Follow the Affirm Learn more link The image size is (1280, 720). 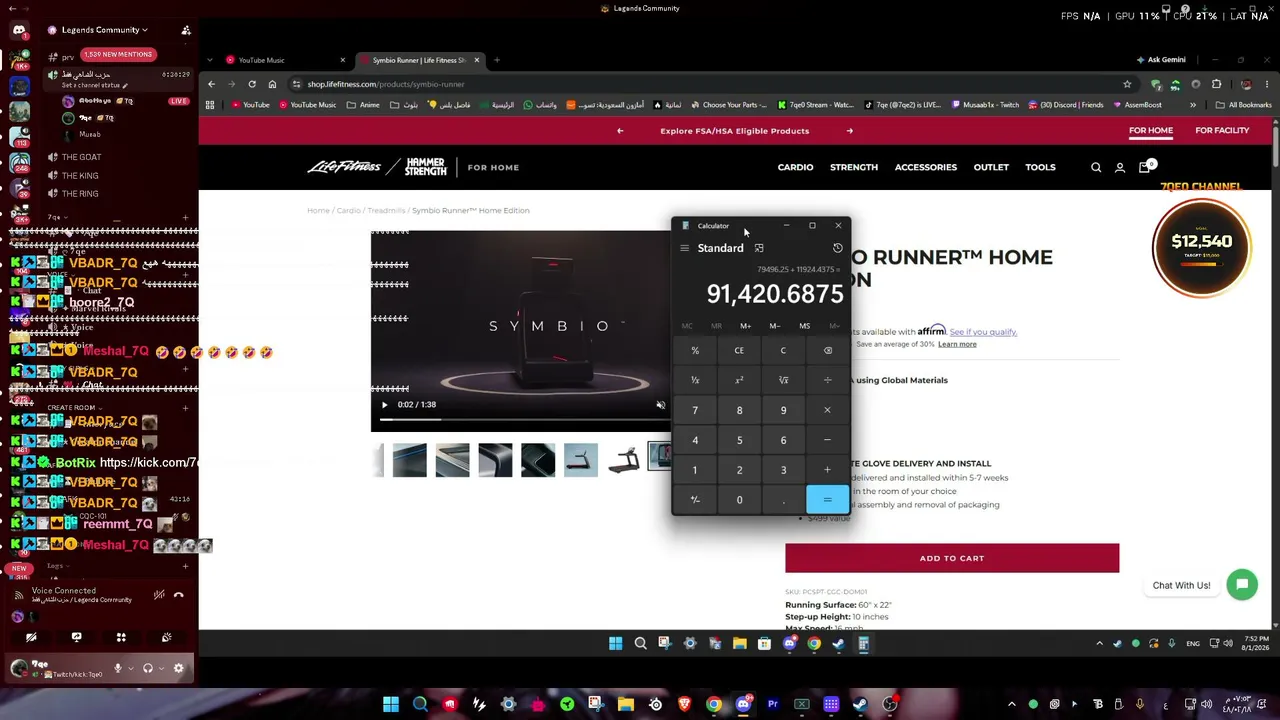957,344
